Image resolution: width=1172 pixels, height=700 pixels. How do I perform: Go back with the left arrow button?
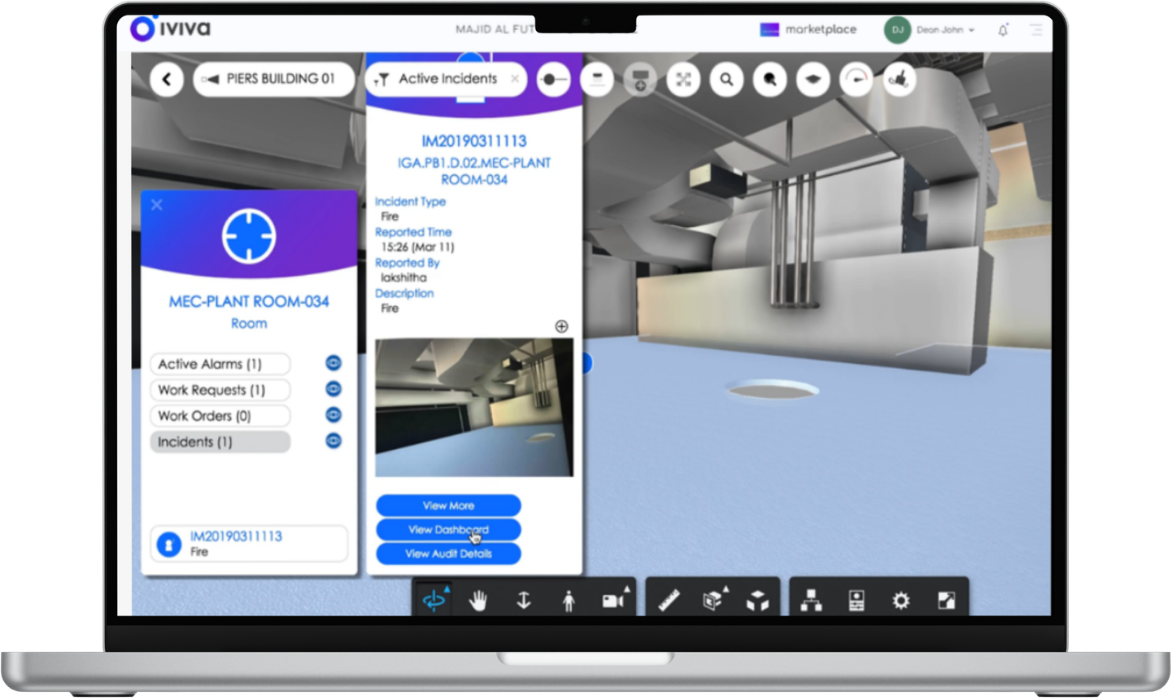(167, 79)
